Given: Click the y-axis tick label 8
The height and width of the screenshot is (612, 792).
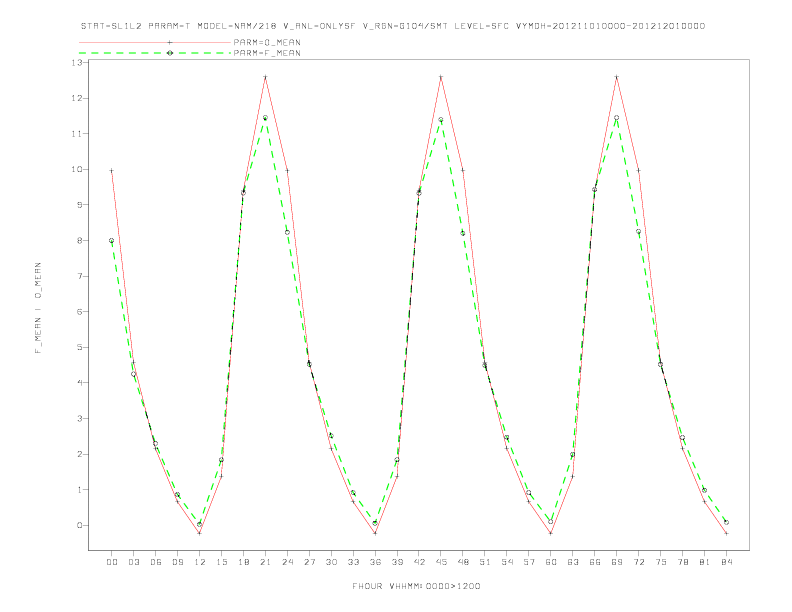Looking at the screenshot, I should (x=80, y=240).
